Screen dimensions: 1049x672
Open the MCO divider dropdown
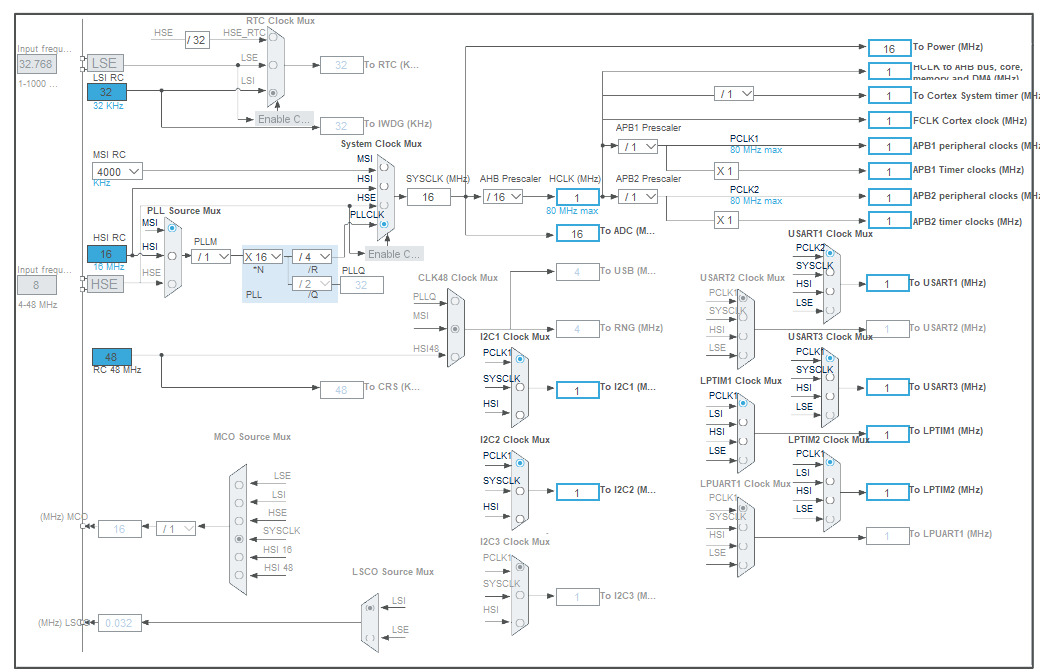(175, 528)
